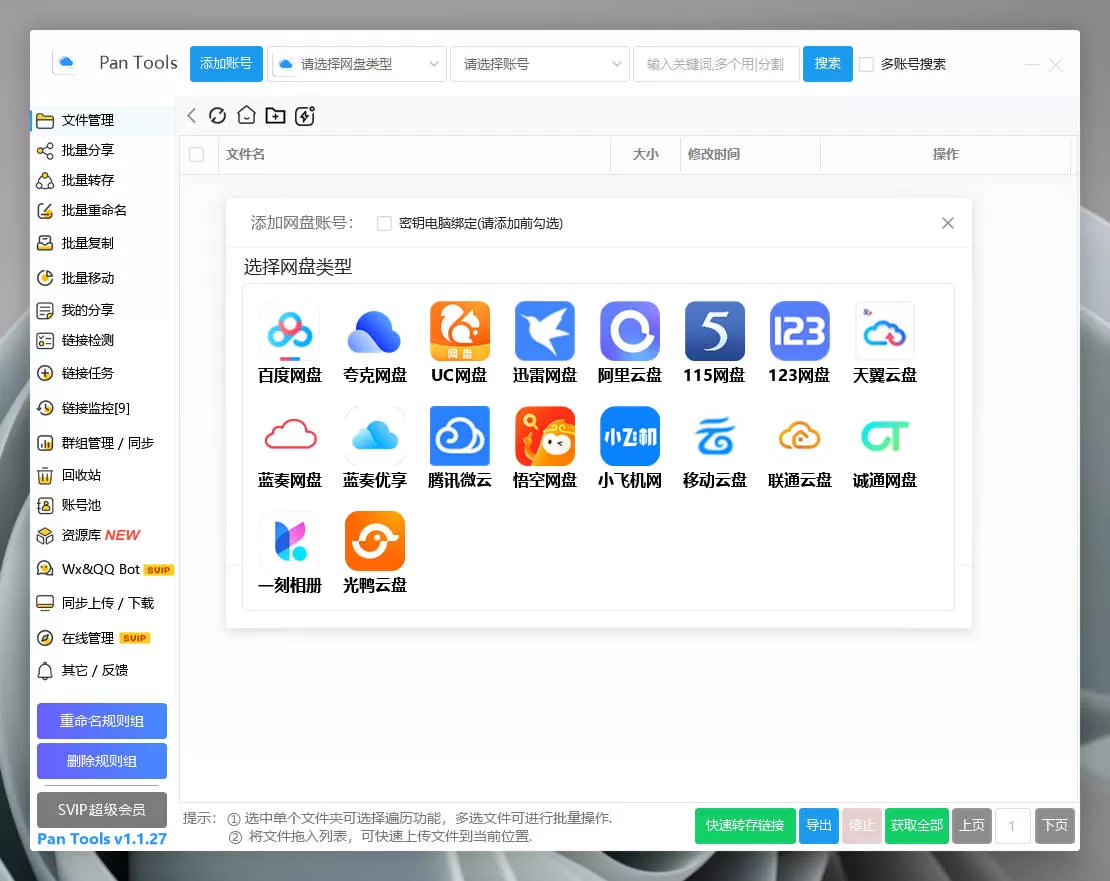Image resolution: width=1110 pixels, height=881 pixels.
Task: Open Wx&QQ Bot in the sidebar
Action: click(x=103, y=569)
